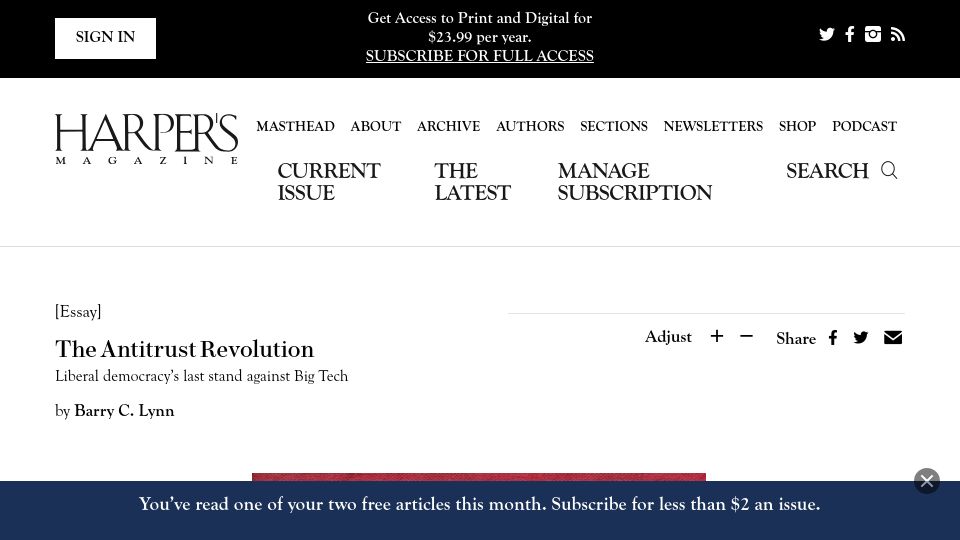Click the SIGN IN button

pos(105,38)
